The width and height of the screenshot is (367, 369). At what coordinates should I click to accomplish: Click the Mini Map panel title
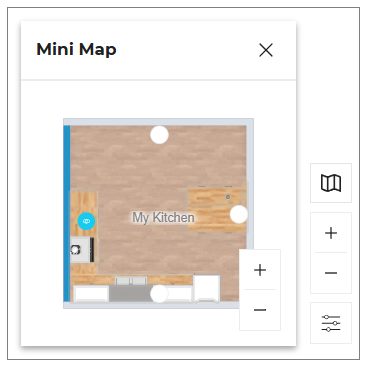coord(76,49)
